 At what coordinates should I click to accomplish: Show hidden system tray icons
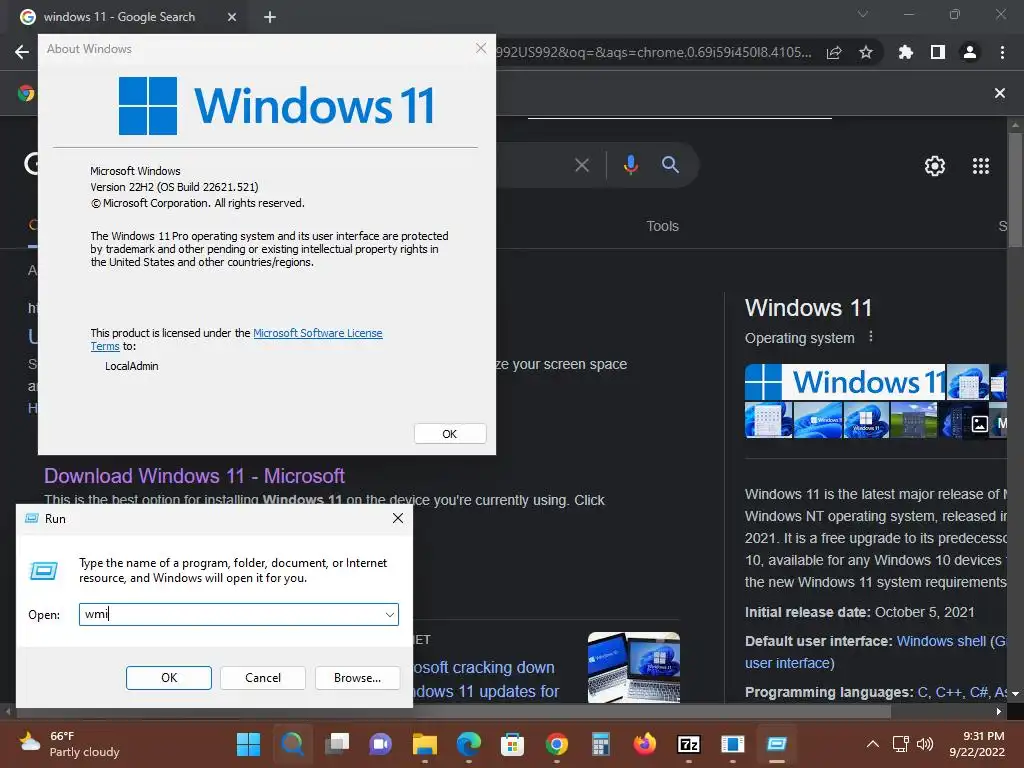point(872,744)
